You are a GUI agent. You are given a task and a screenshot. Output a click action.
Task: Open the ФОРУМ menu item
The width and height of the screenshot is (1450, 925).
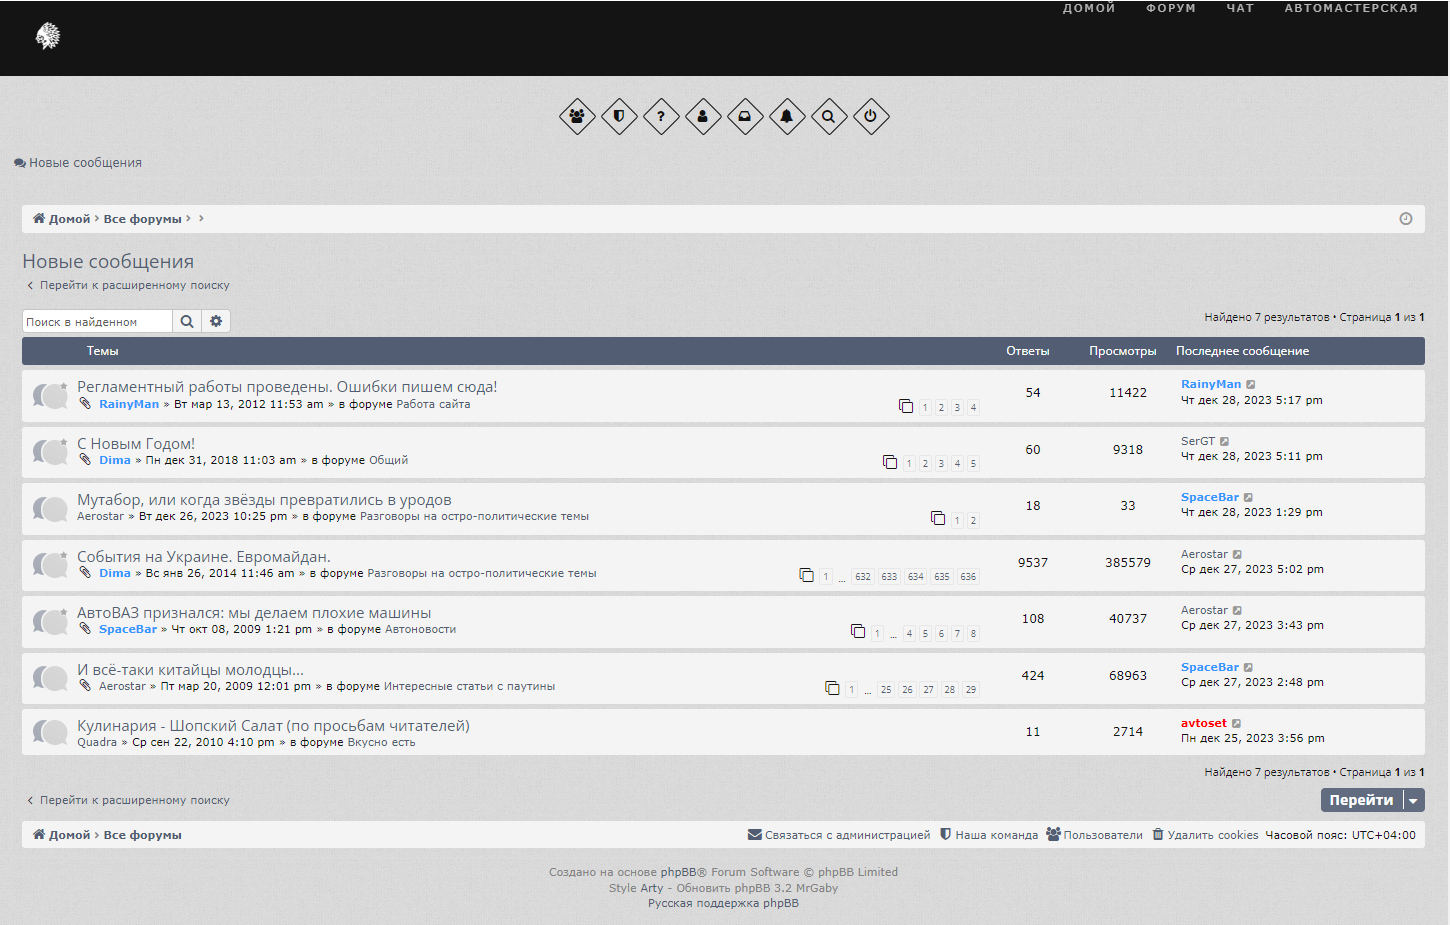tap(1170, 8)
